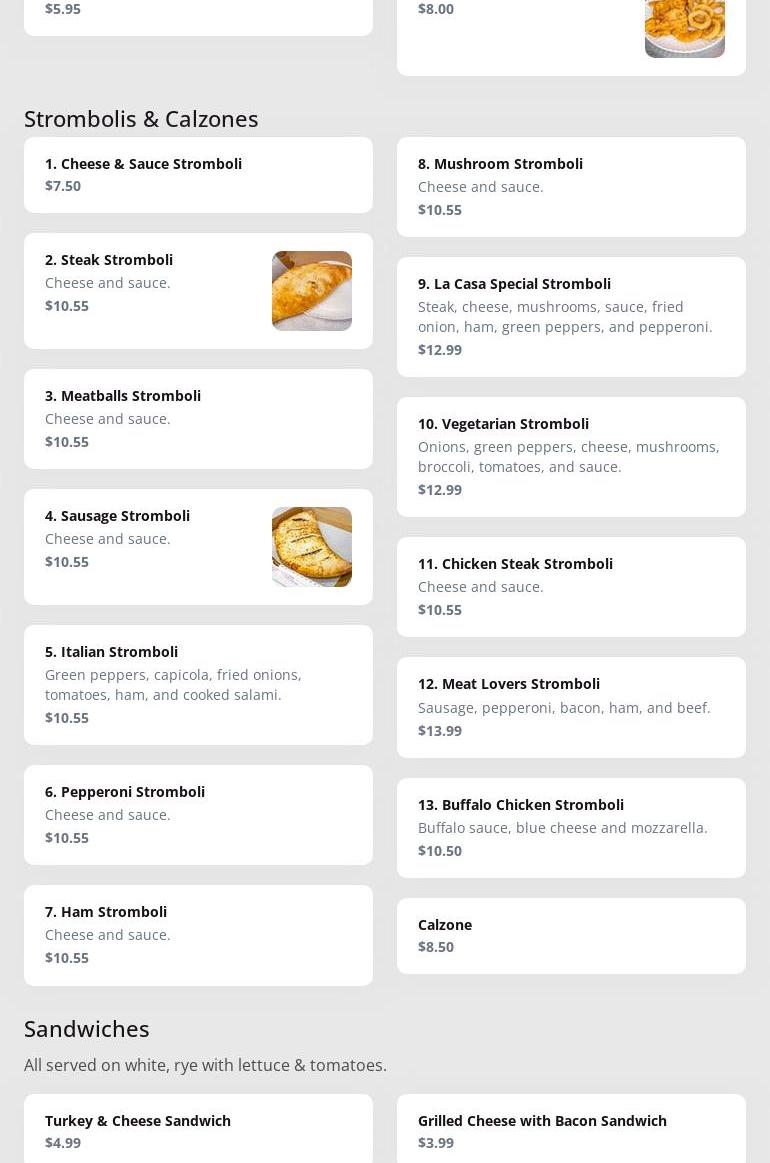Choose Turkey & Cheese Sandwich
The image size is (770, 1163).
(198, 1131)
